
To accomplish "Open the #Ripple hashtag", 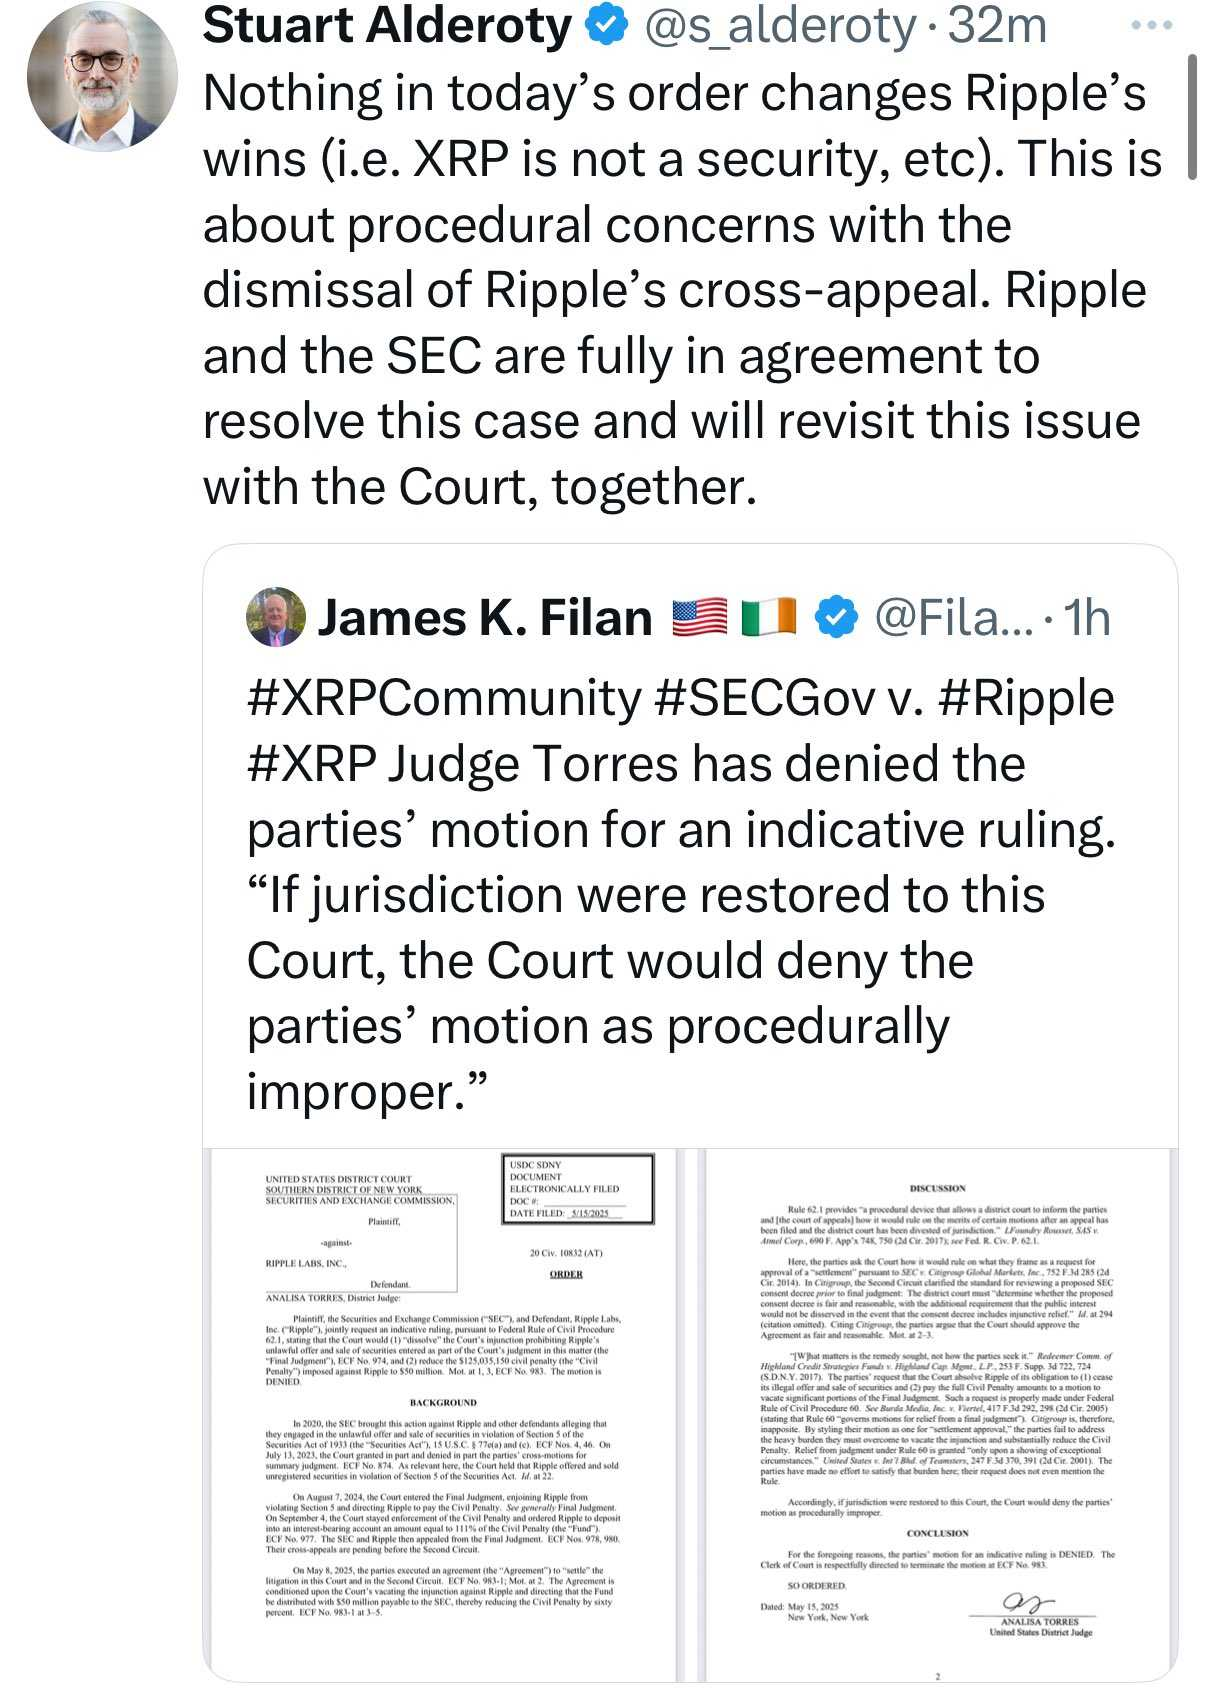I will [1026, 698].
